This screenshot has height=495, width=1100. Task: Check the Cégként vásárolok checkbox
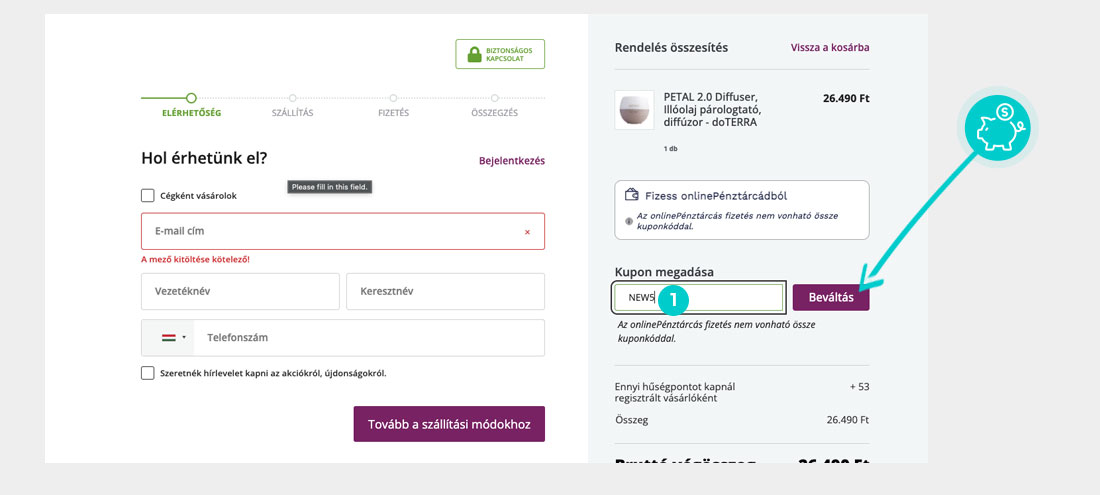pyautogui.click(x=148, y=196)
